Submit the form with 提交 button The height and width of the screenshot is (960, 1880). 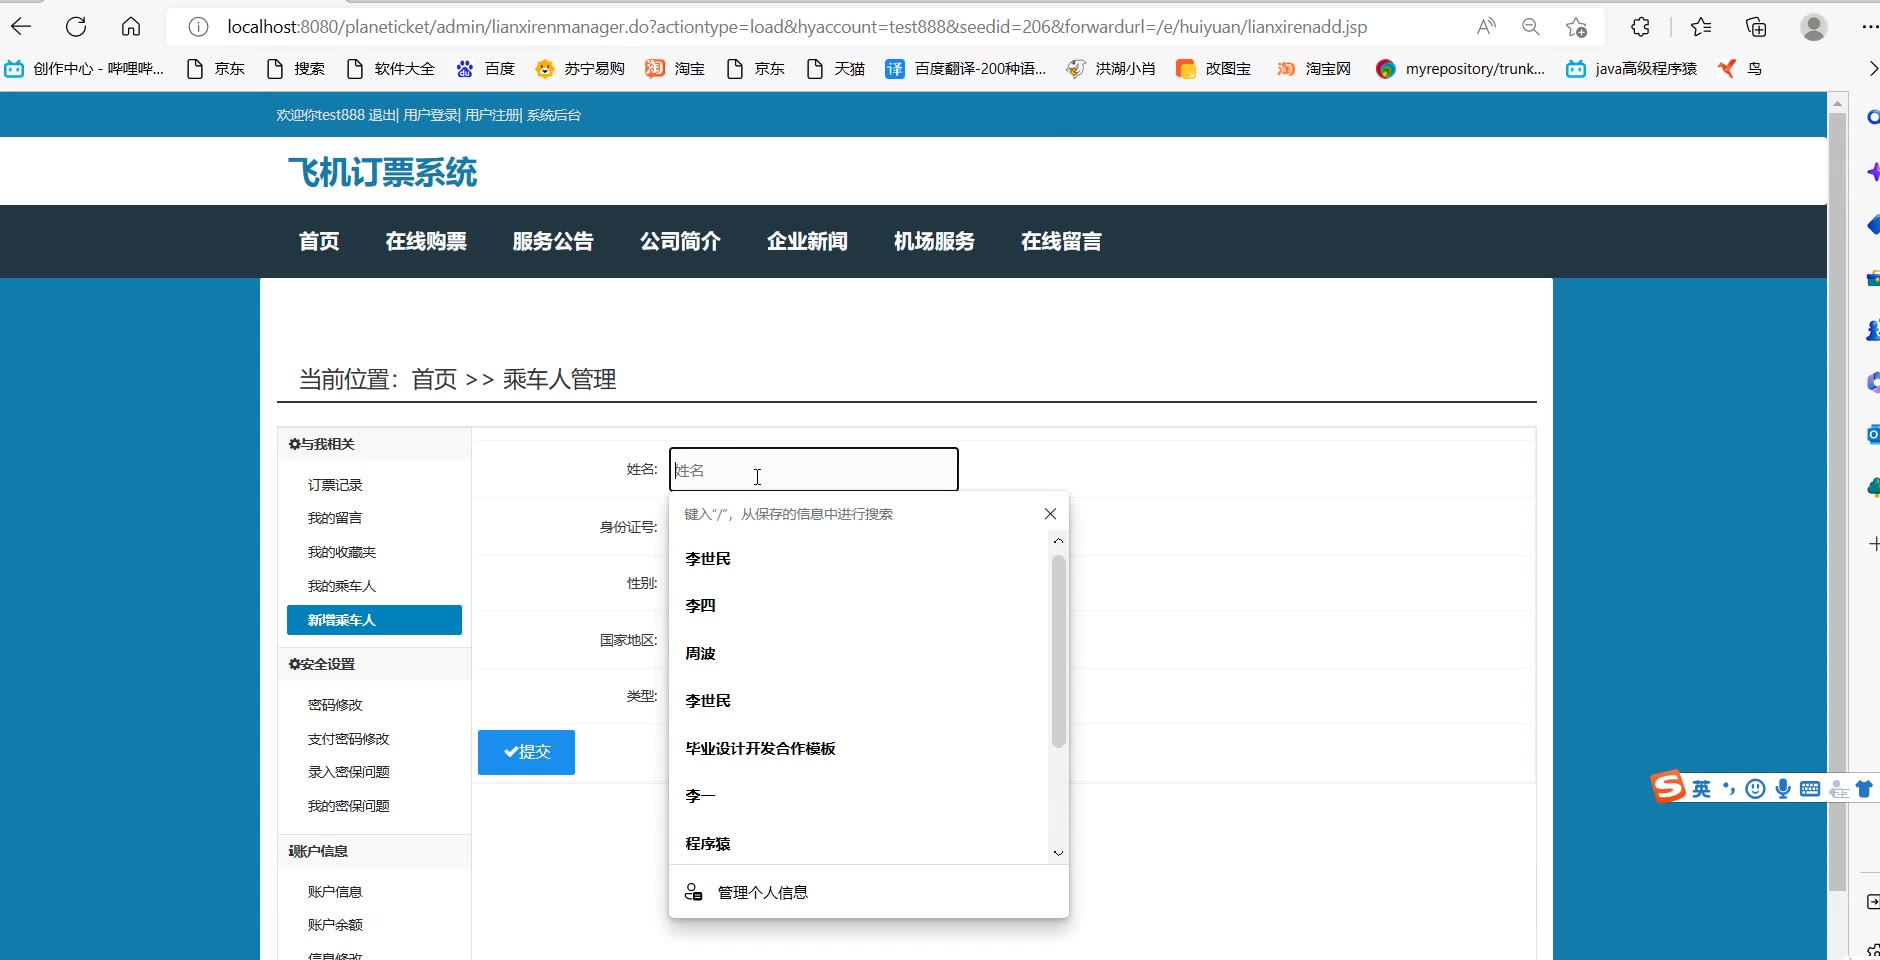click(526, 752)
